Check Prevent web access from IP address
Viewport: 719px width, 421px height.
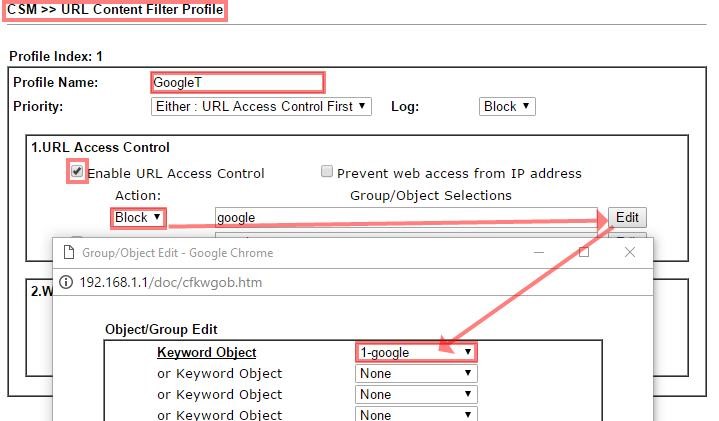coord(327,172)
